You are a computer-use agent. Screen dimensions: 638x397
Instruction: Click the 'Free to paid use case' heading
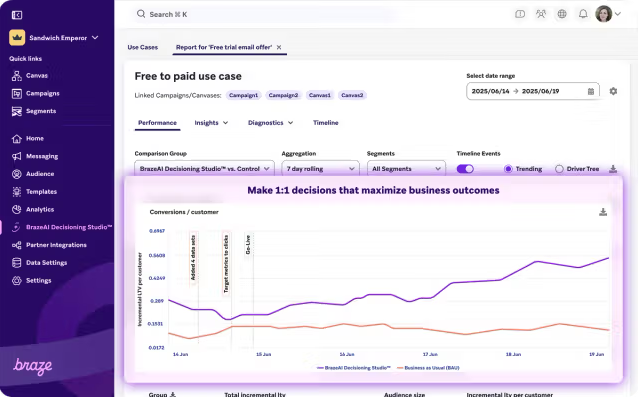(x=188, y=76)
